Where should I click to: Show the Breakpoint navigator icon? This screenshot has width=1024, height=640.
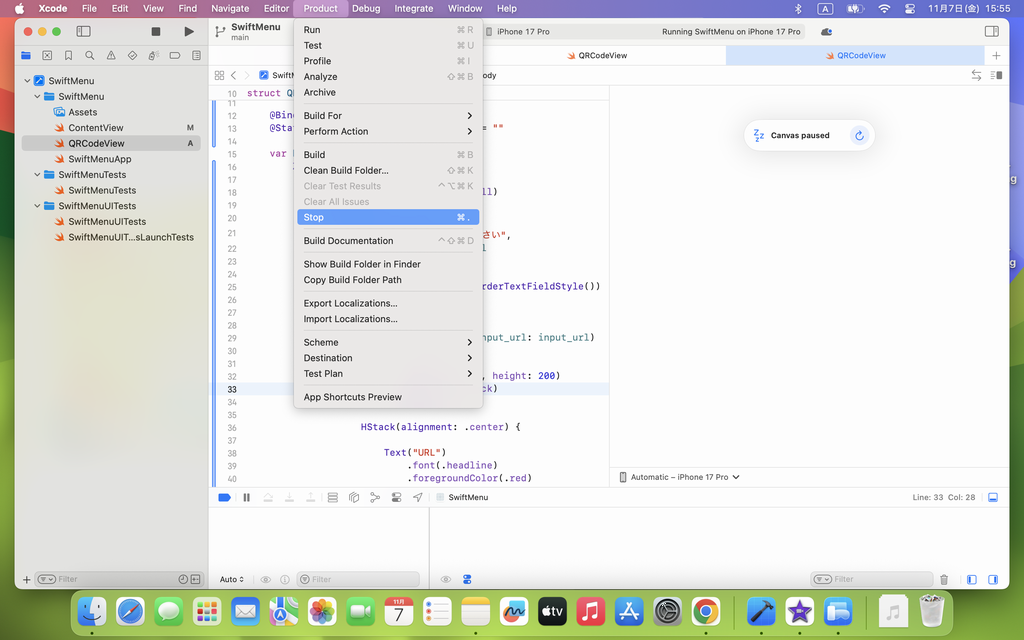175,56
